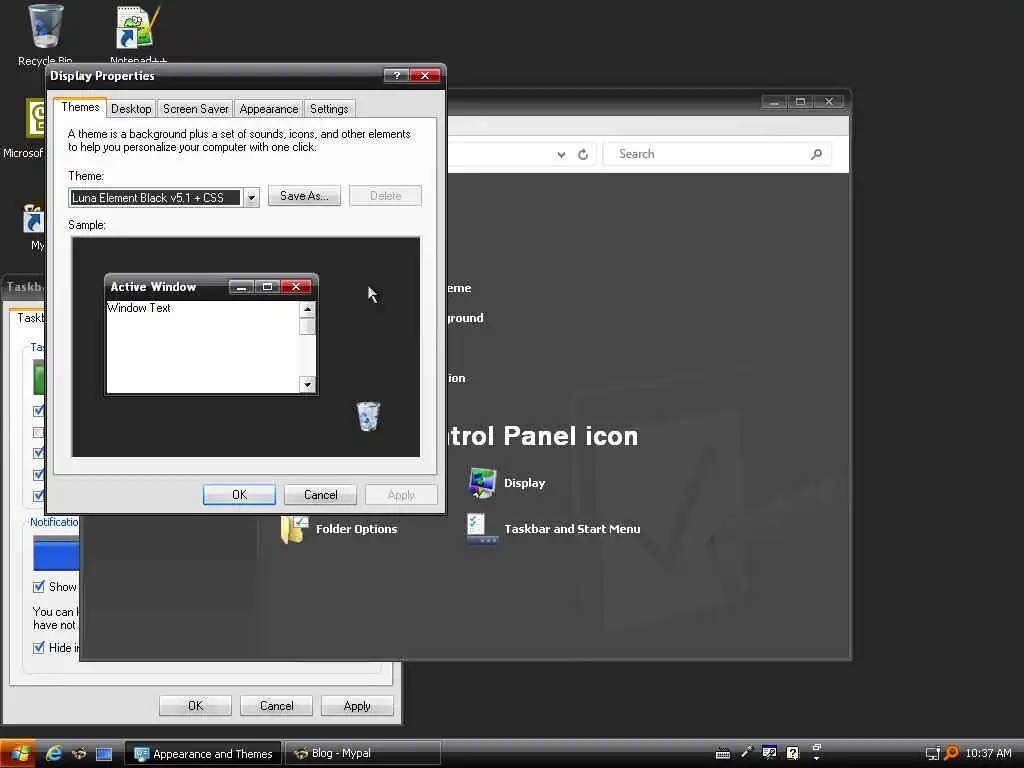Select Taskbar tab in background properties window
The image size is (1024, 768).
click(x=29, y=318)
